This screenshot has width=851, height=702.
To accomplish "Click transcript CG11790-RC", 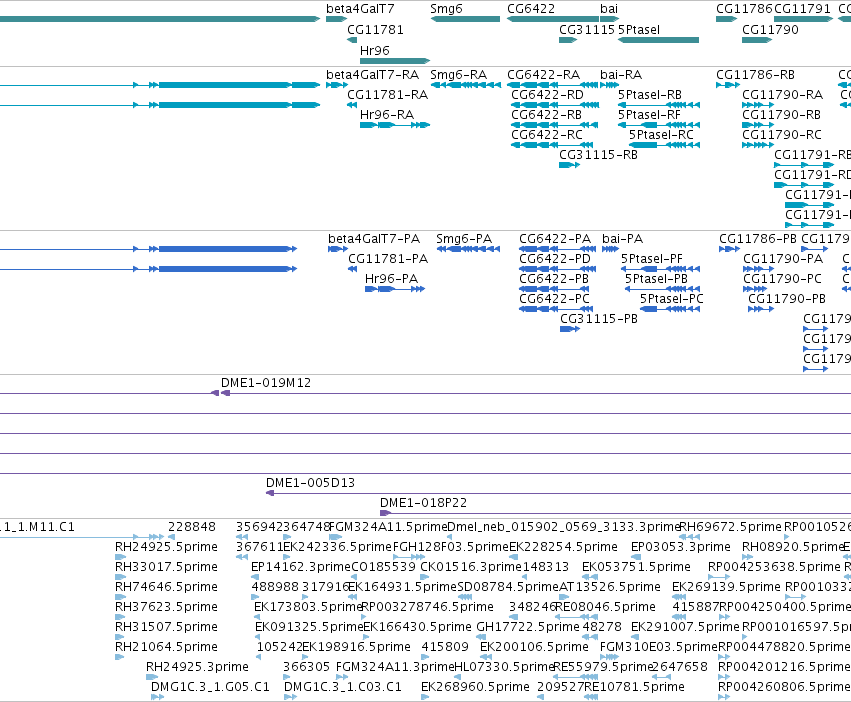I will [758, 145].
